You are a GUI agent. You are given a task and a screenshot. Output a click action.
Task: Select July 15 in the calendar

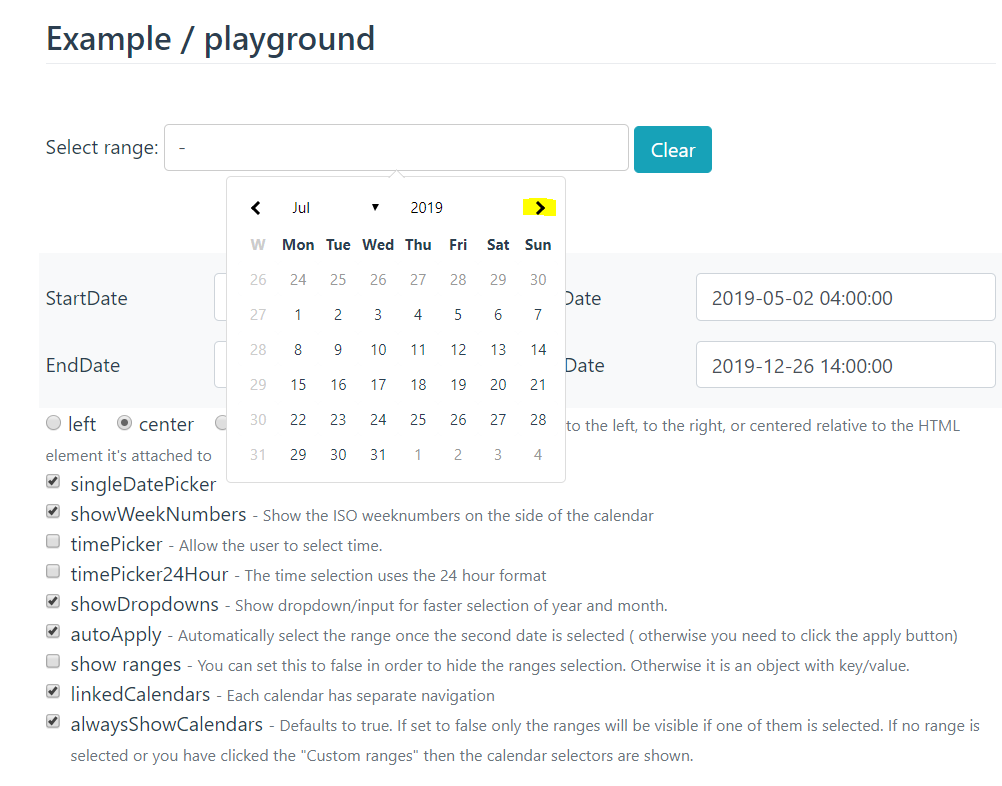298,384
